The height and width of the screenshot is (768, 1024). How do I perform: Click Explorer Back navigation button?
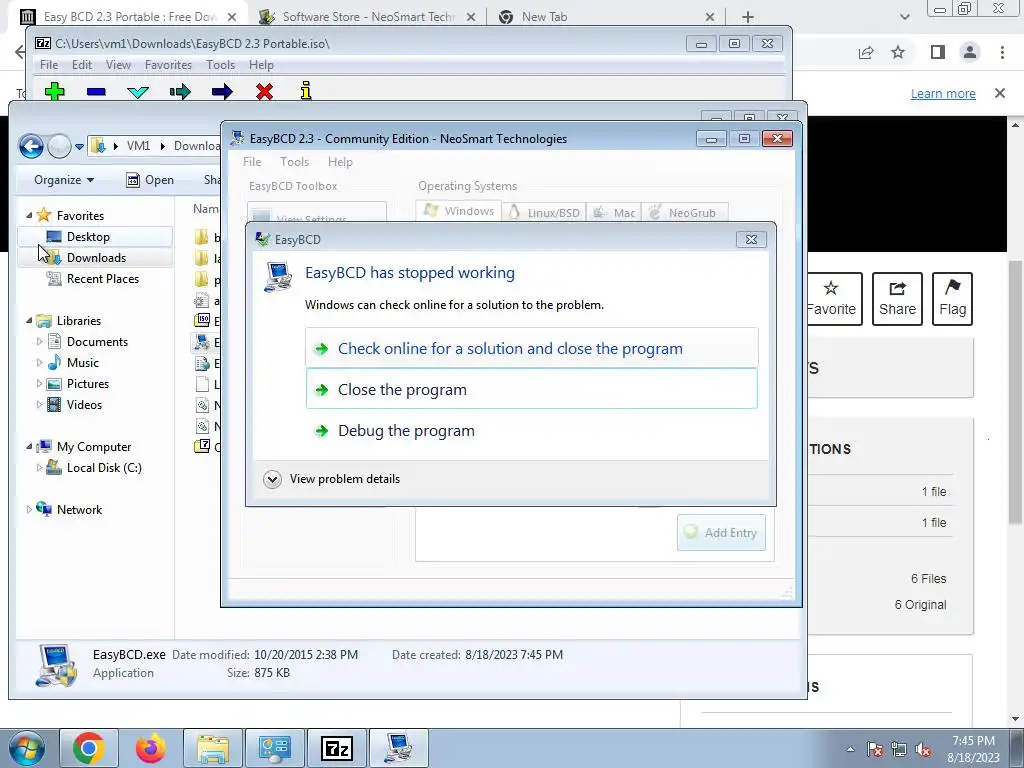coord(31,146)
